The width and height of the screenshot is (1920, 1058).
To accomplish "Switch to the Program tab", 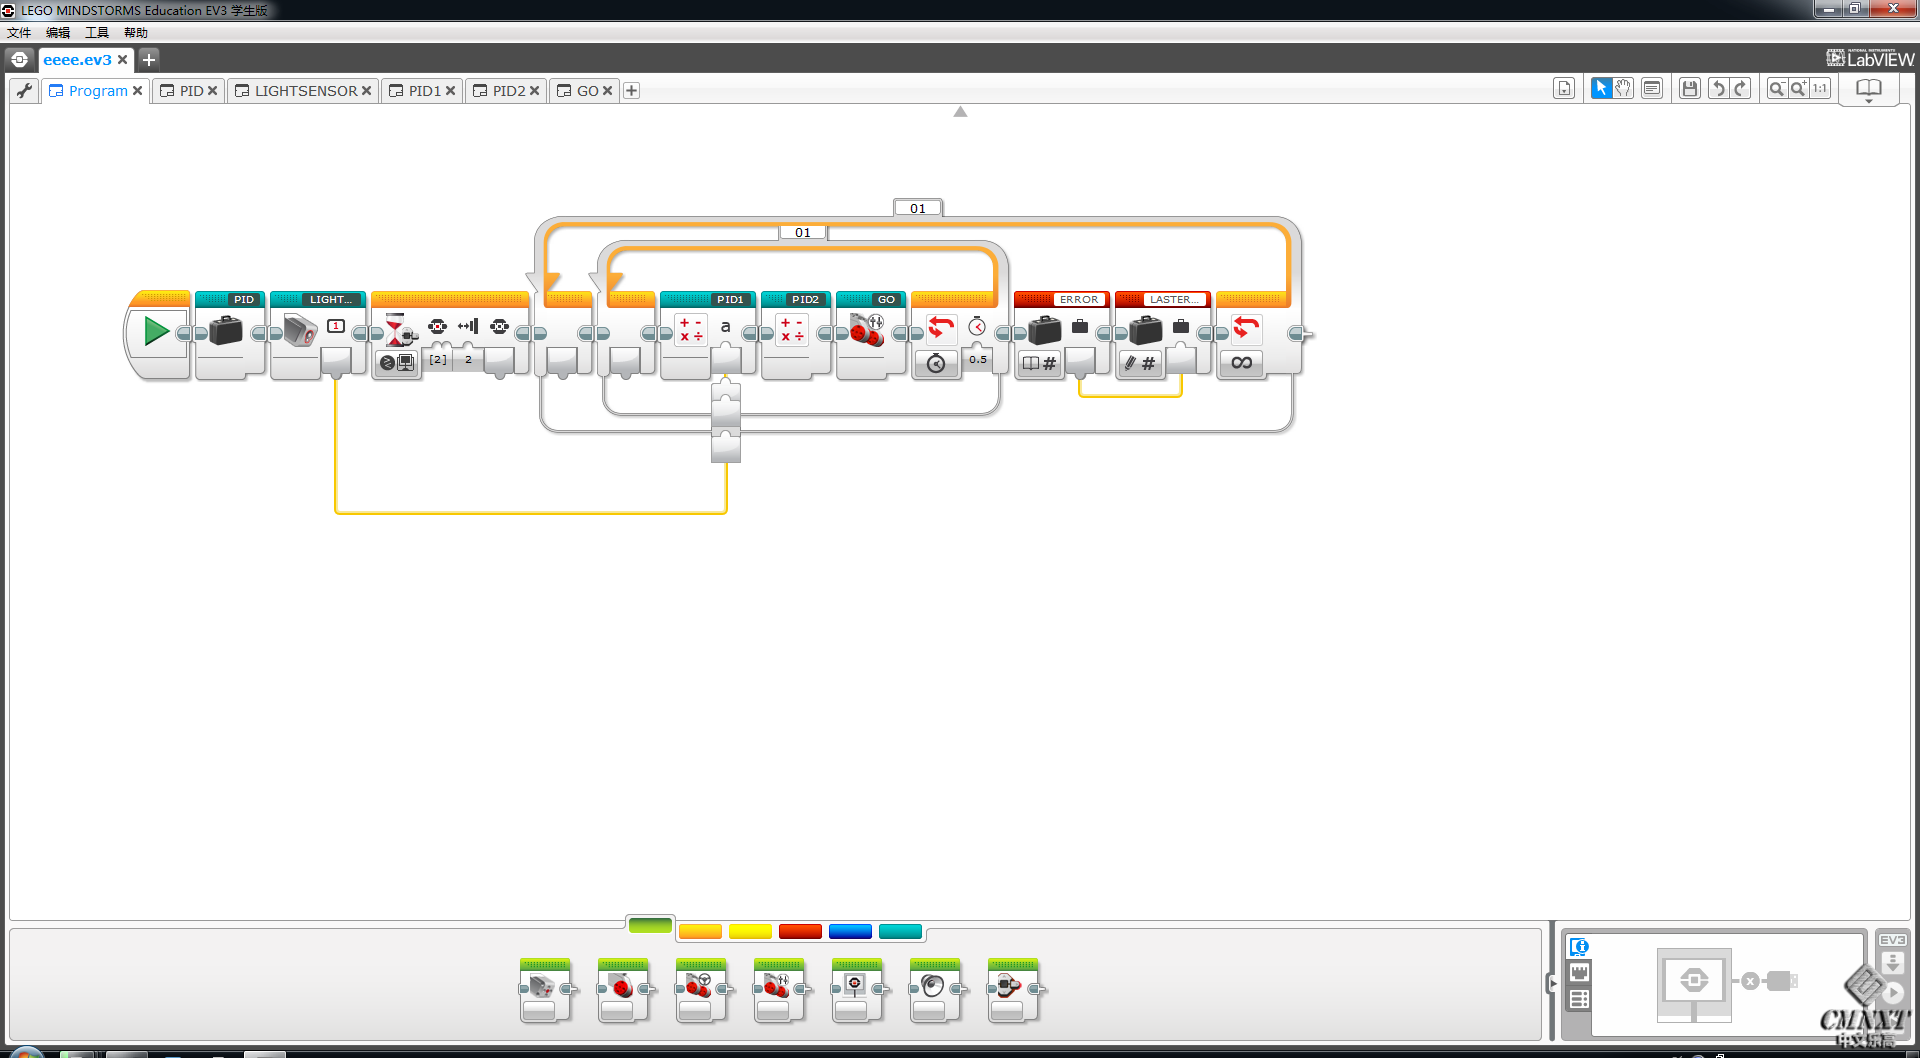I will pyautogui.click(x=98, y=91).
